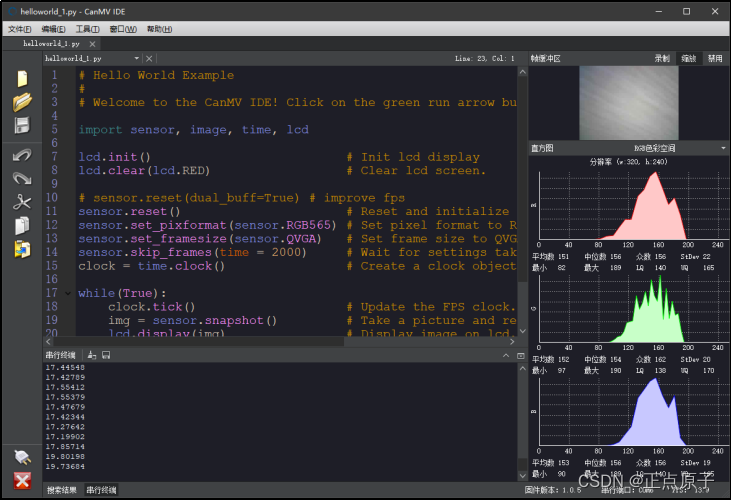This screenshot has width=731, height=500.
Task: Cut the selection with the scissors icon
Action: point(22,202)
